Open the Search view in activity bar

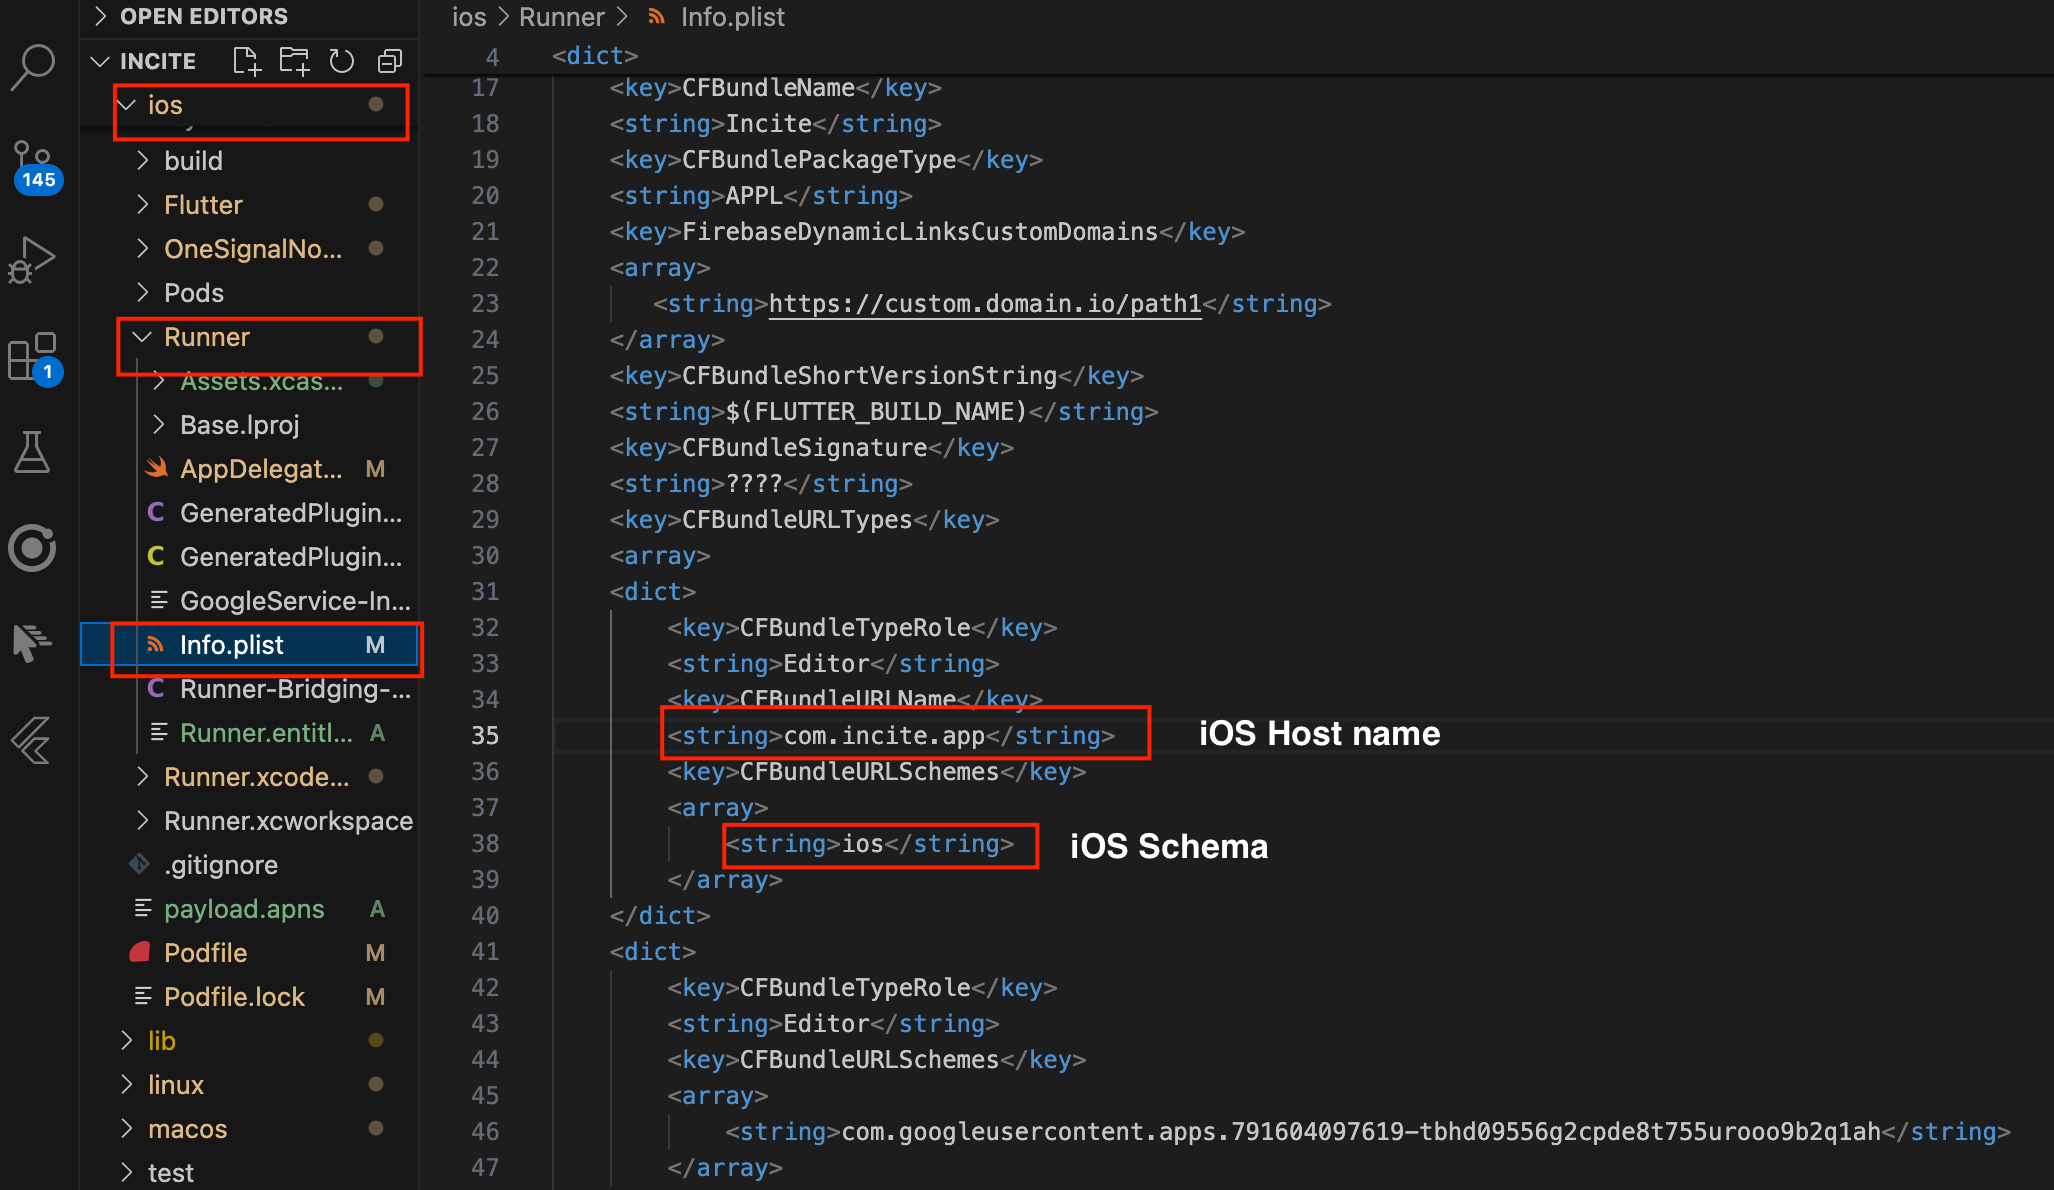[x=33, y=66]
